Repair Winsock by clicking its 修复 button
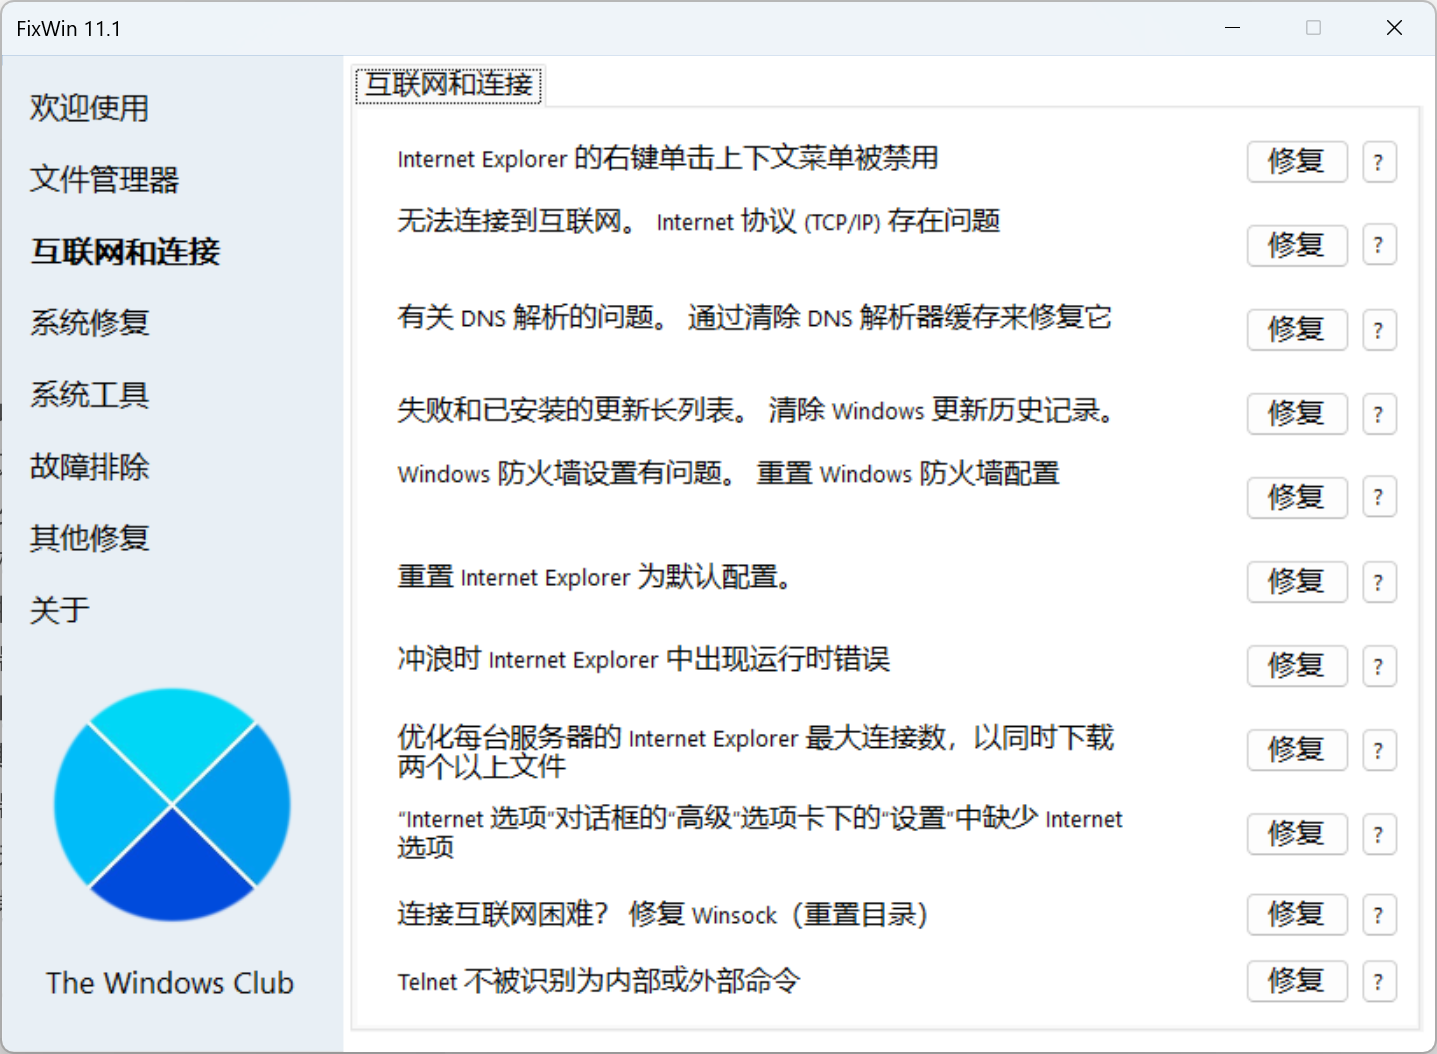 click(1296, 914)
